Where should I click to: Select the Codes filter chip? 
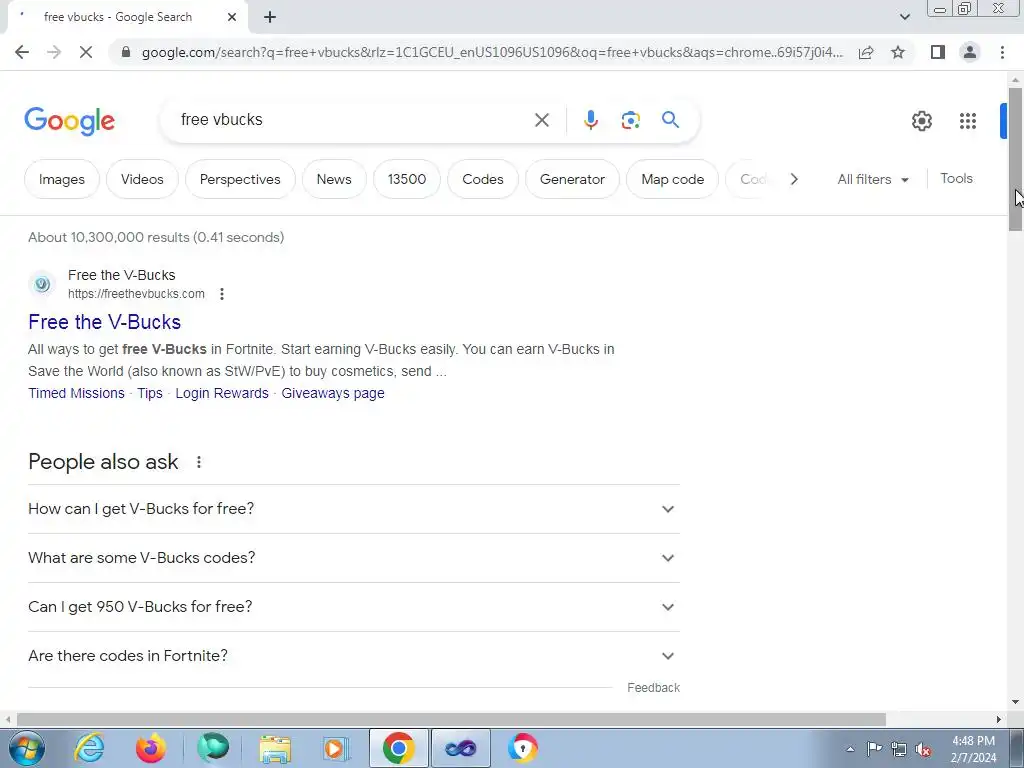[483, 179]
